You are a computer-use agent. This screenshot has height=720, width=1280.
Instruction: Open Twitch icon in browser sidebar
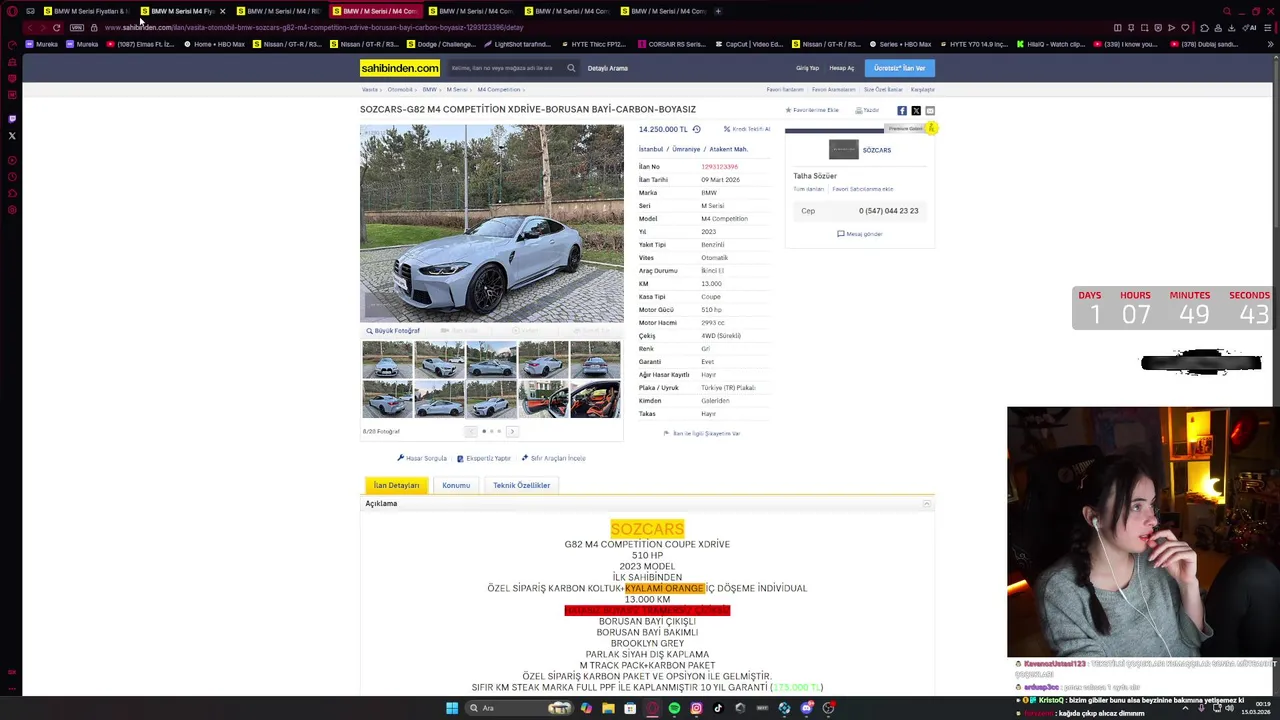pos(12,119)
